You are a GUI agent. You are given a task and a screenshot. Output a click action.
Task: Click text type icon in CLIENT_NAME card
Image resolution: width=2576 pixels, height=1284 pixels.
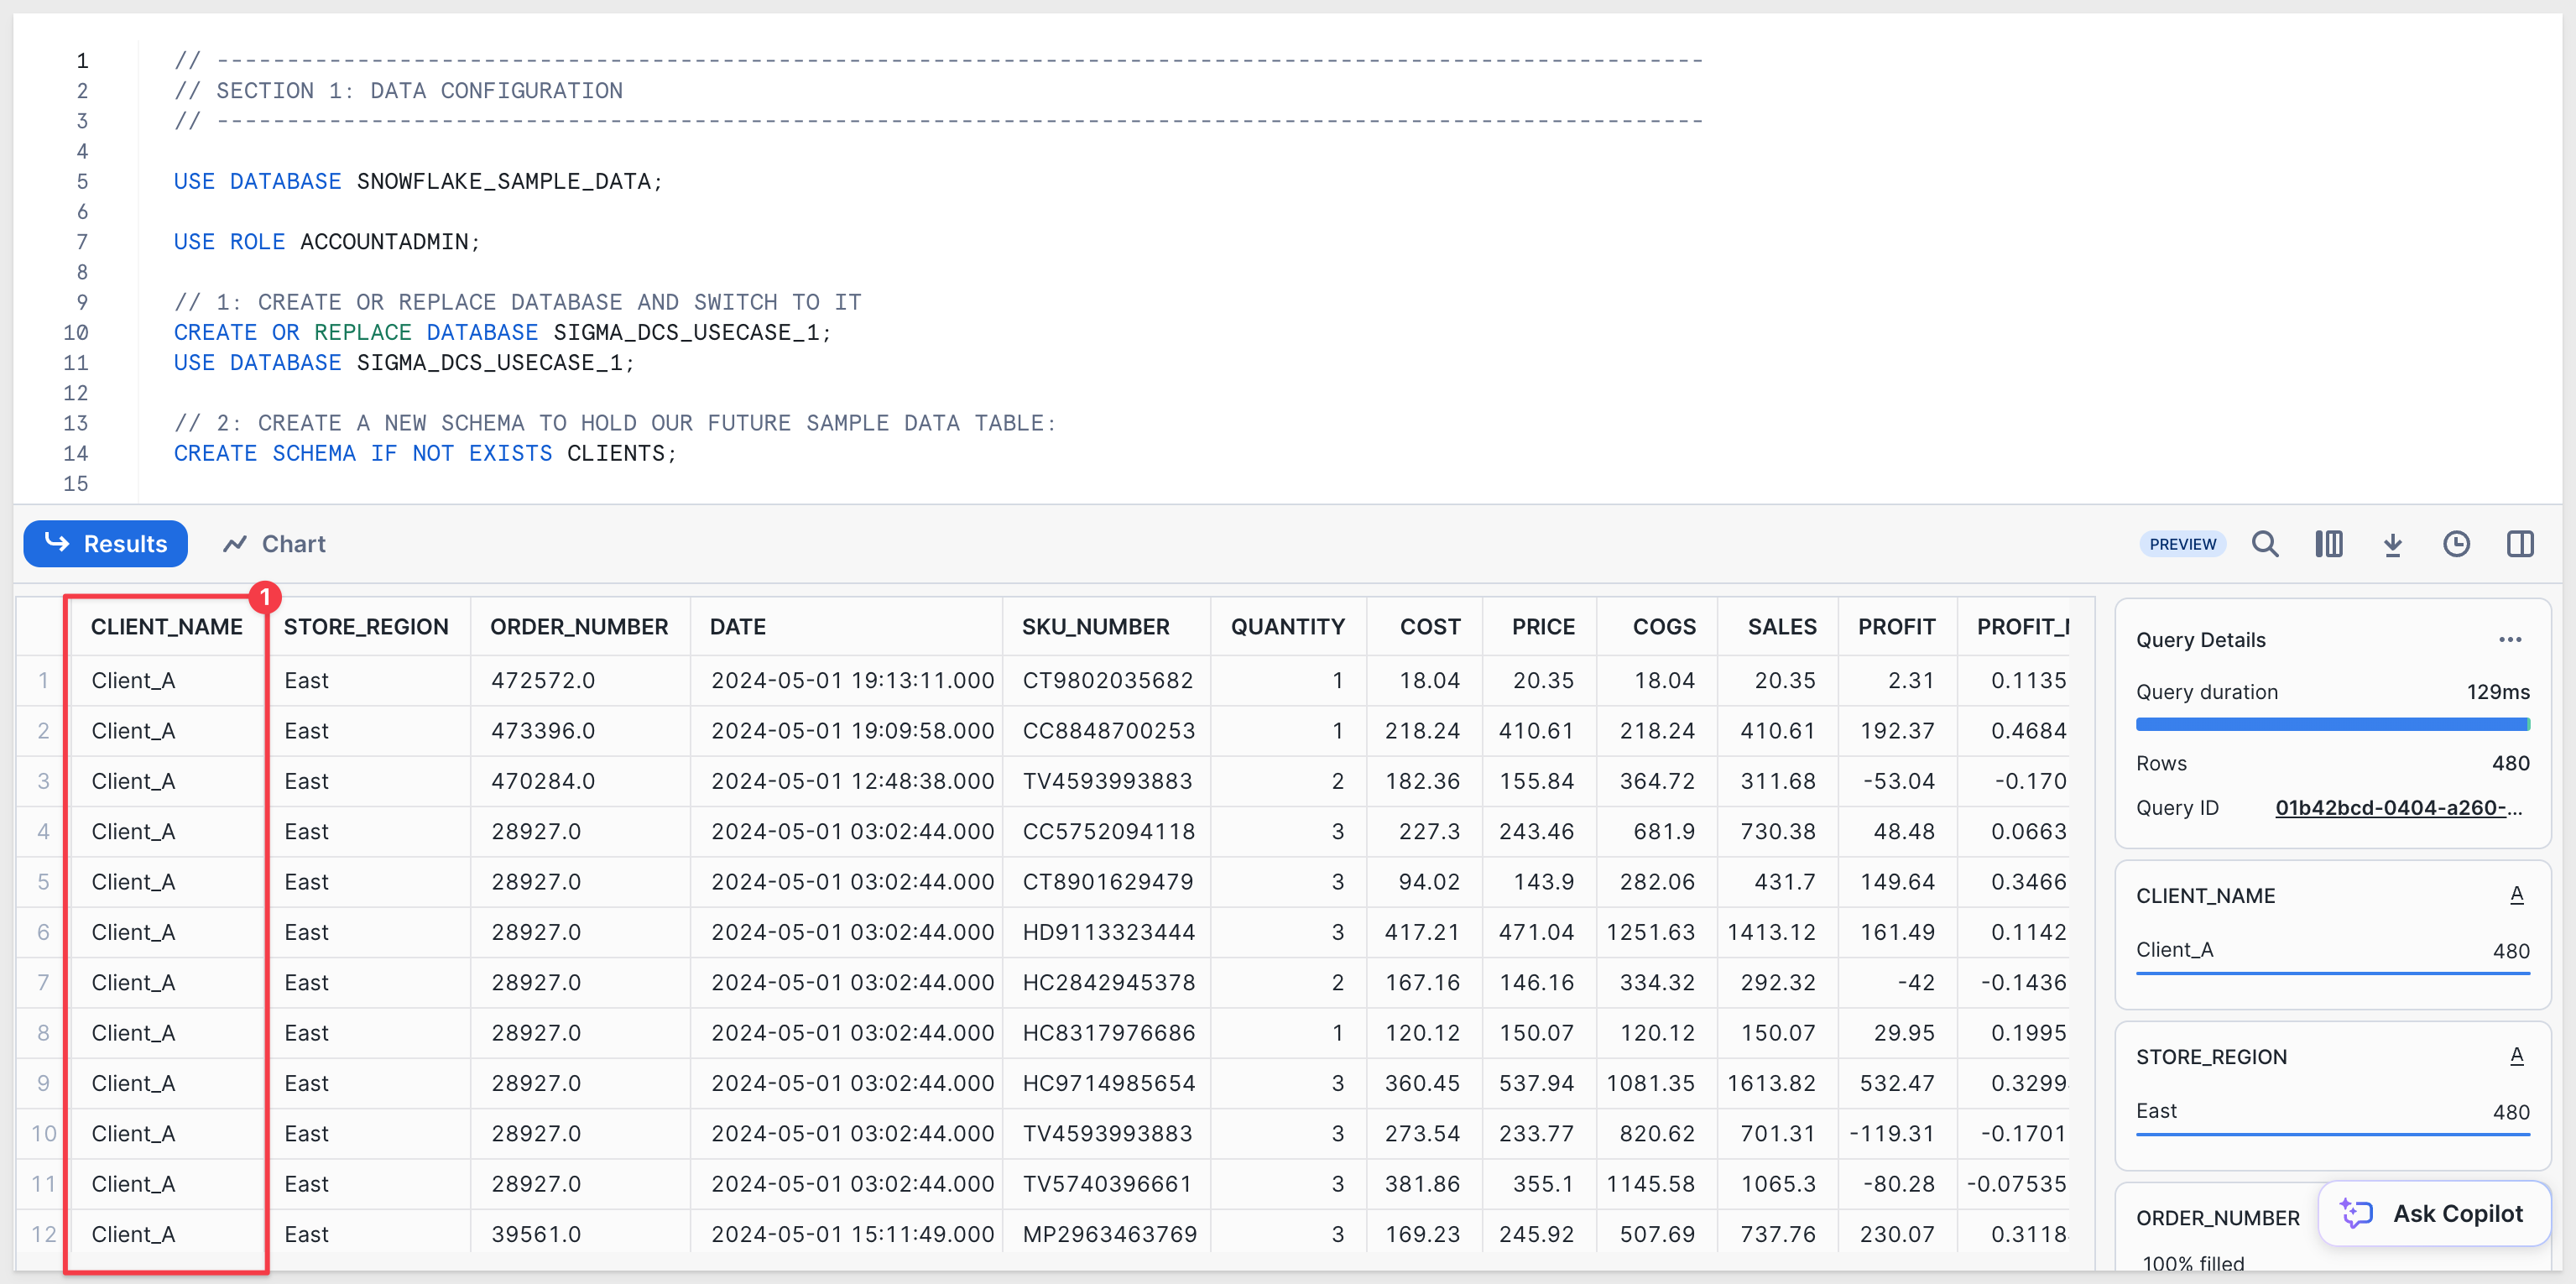(2517, 894)
